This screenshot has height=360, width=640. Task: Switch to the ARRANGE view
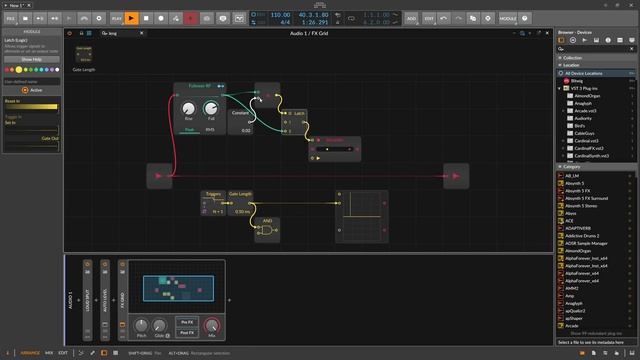point(30,353)
